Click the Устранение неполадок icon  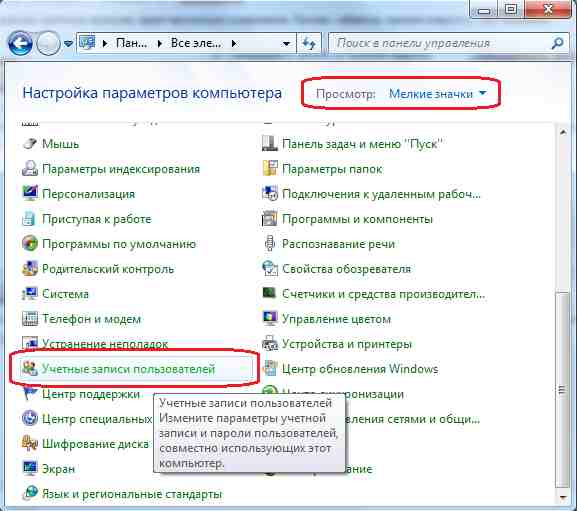pyautogui.click(x=29, y=343)
